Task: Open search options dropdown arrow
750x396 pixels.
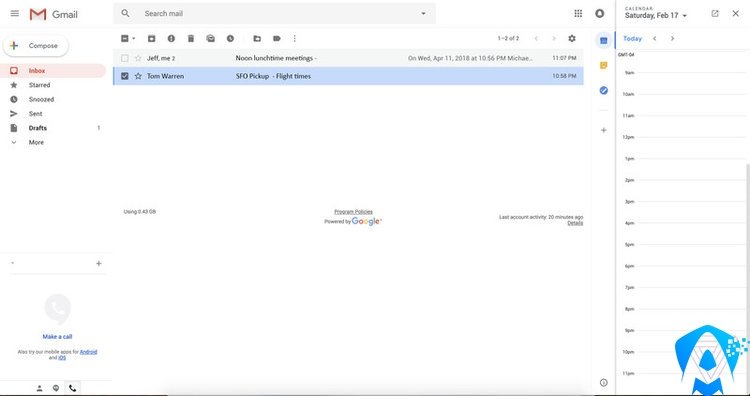Action: pyautogui.click(x=423, y=13)
